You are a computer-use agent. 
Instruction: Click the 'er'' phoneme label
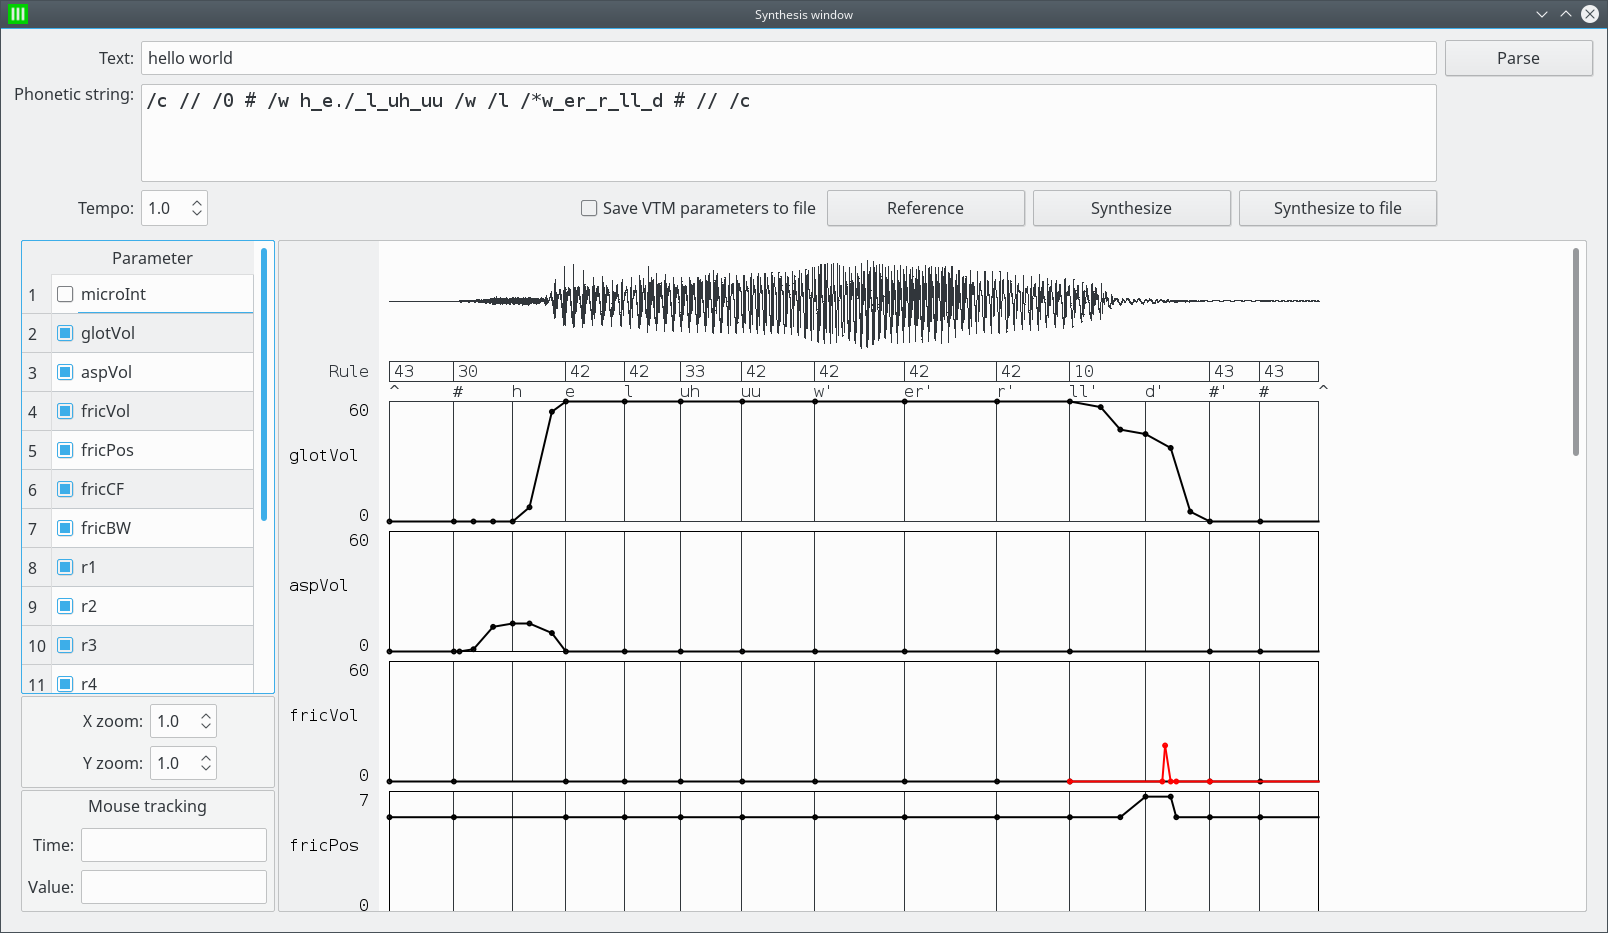click(917, 391)
